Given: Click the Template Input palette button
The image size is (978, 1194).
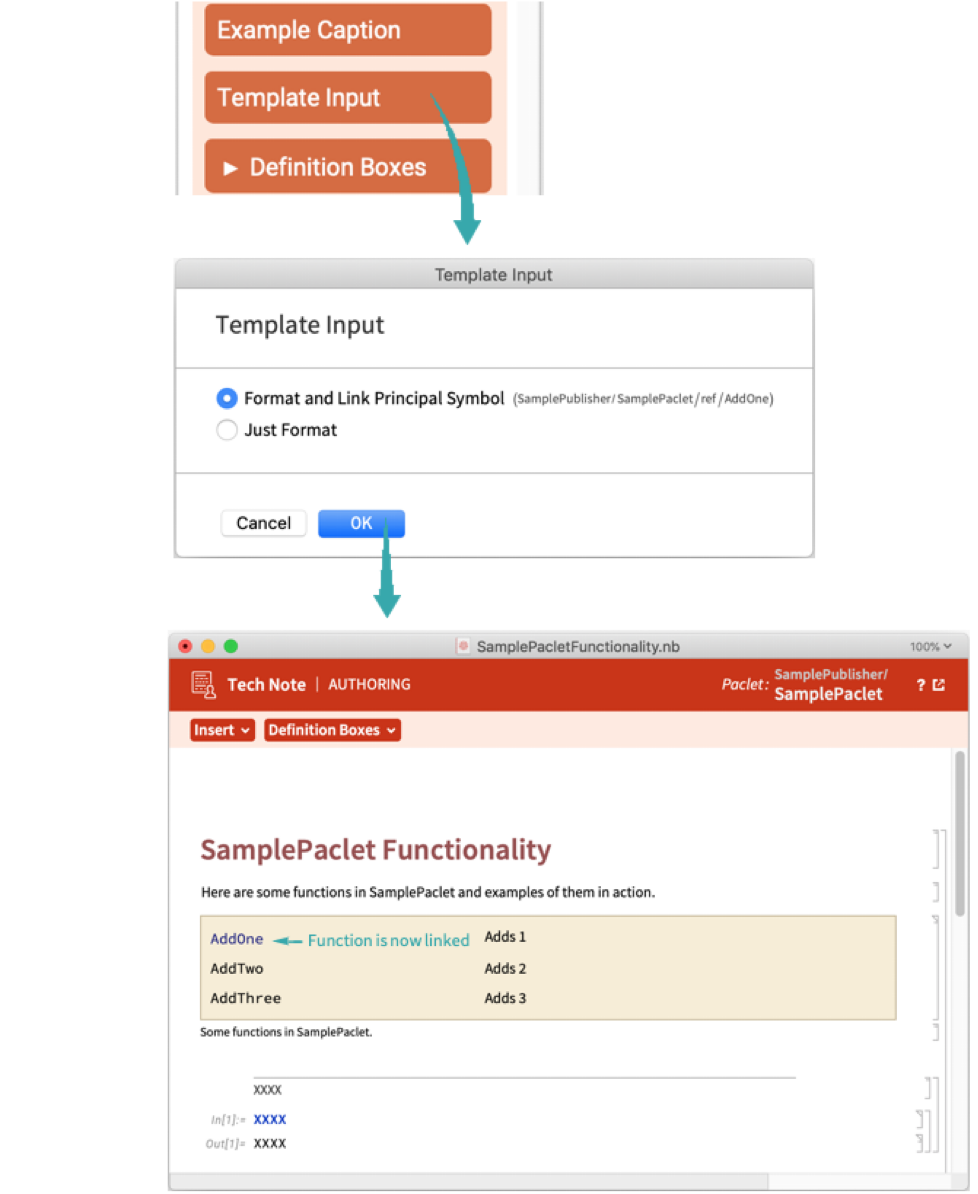Looking at the screenshot, I should [x=347, y=98].
